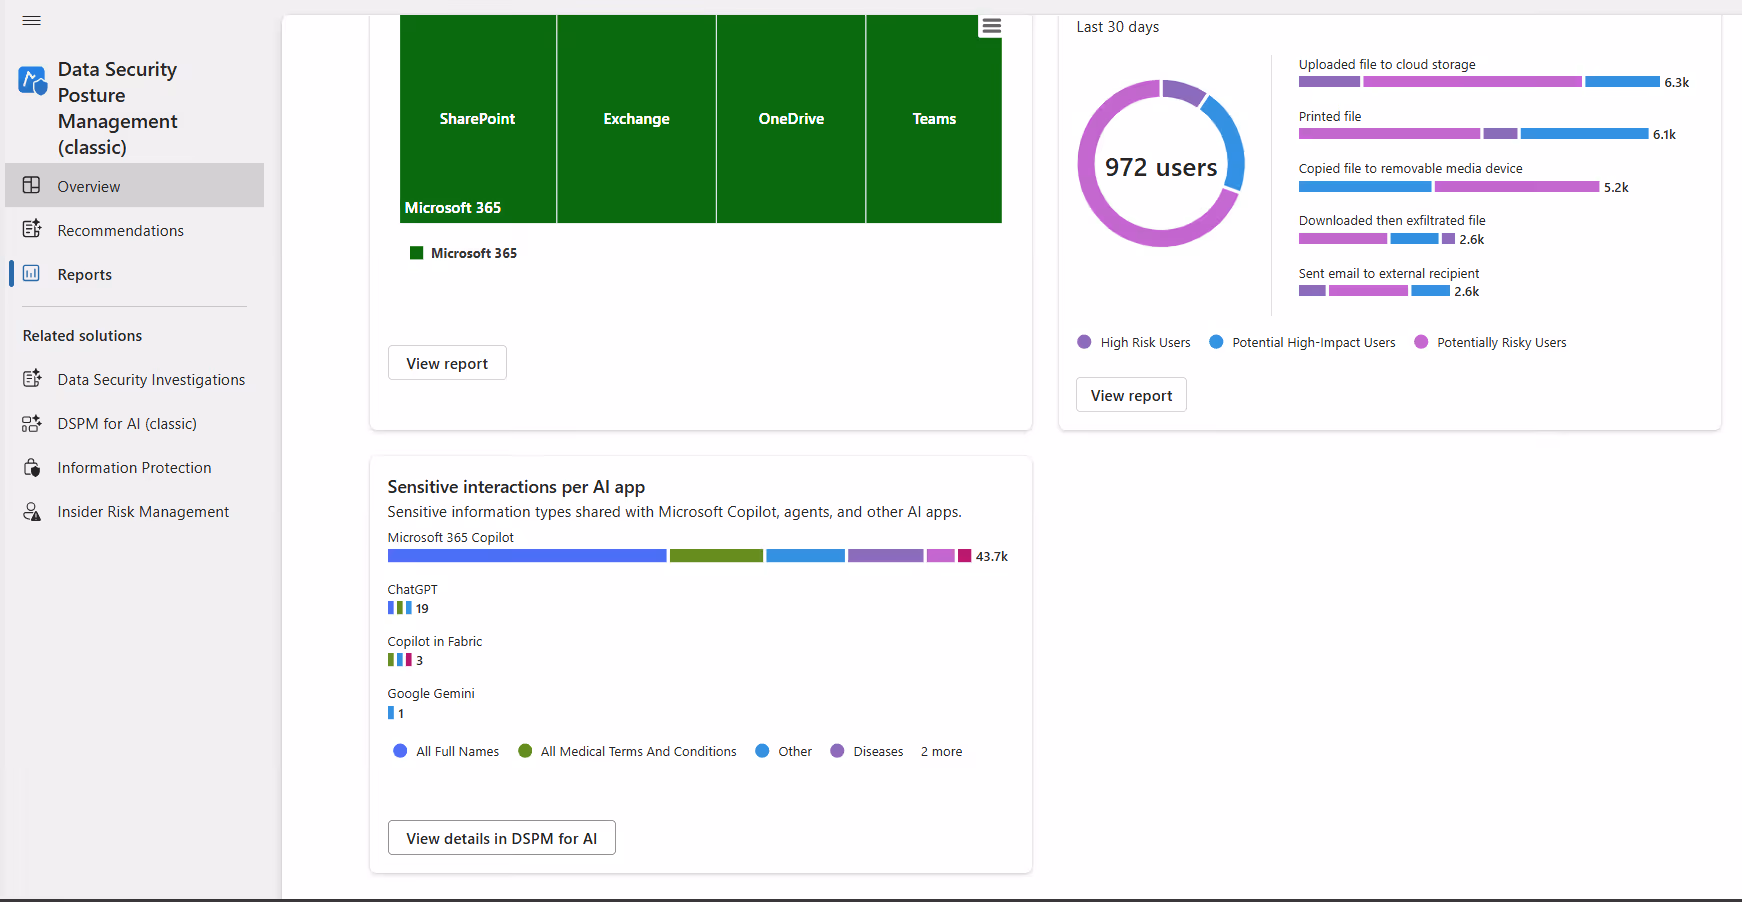The width and height of the screenshot is (1742, 902).
Task: Click the Microsoft 365 Copilot interactions bar
Action: pyautogui.click(x=679, y=556)
